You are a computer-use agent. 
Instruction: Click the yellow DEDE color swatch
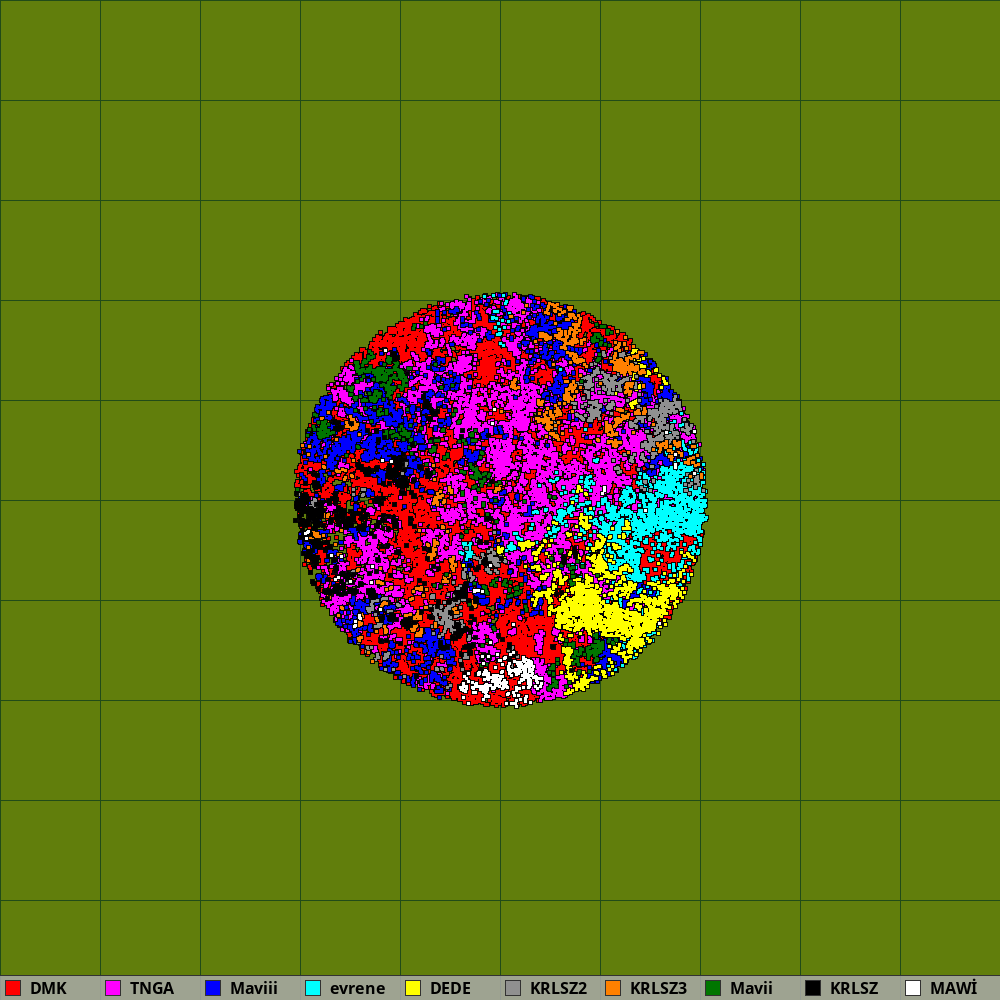tap(413, 988)
